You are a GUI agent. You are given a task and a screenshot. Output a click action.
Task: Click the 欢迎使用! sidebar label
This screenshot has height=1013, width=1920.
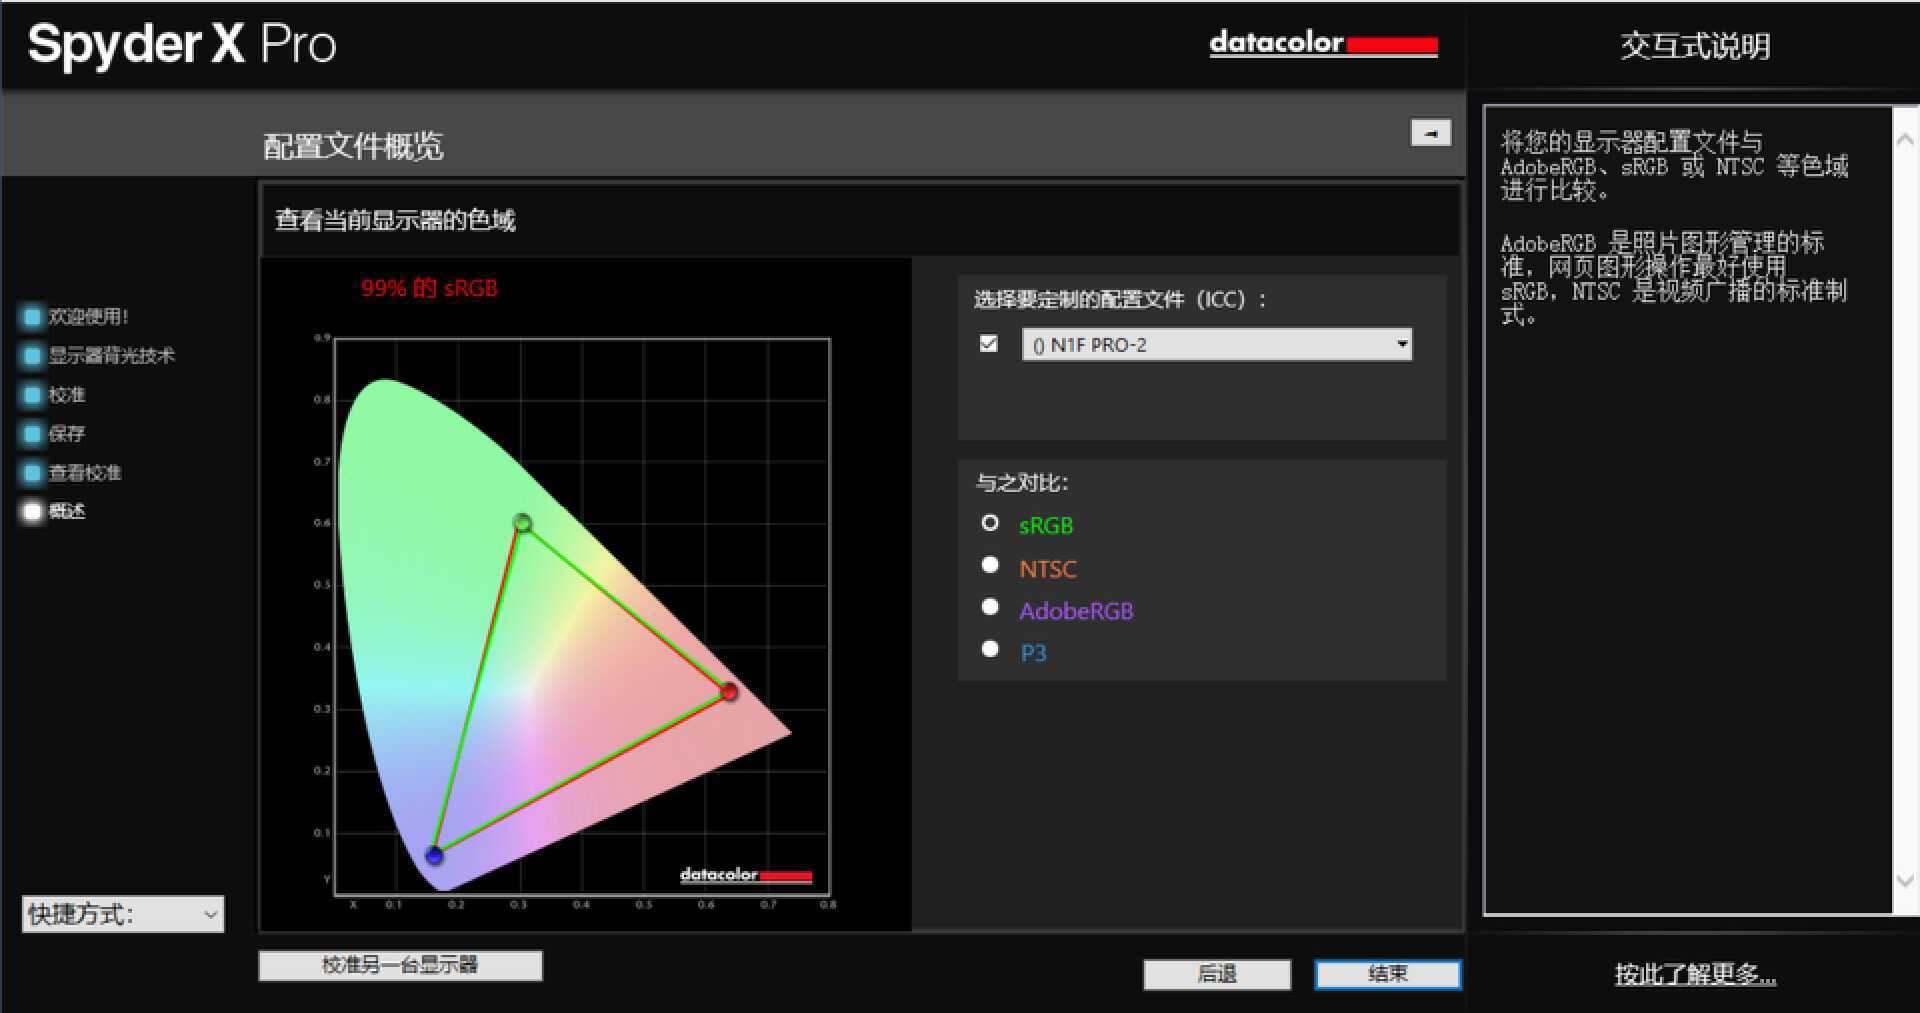pos(89,317)
